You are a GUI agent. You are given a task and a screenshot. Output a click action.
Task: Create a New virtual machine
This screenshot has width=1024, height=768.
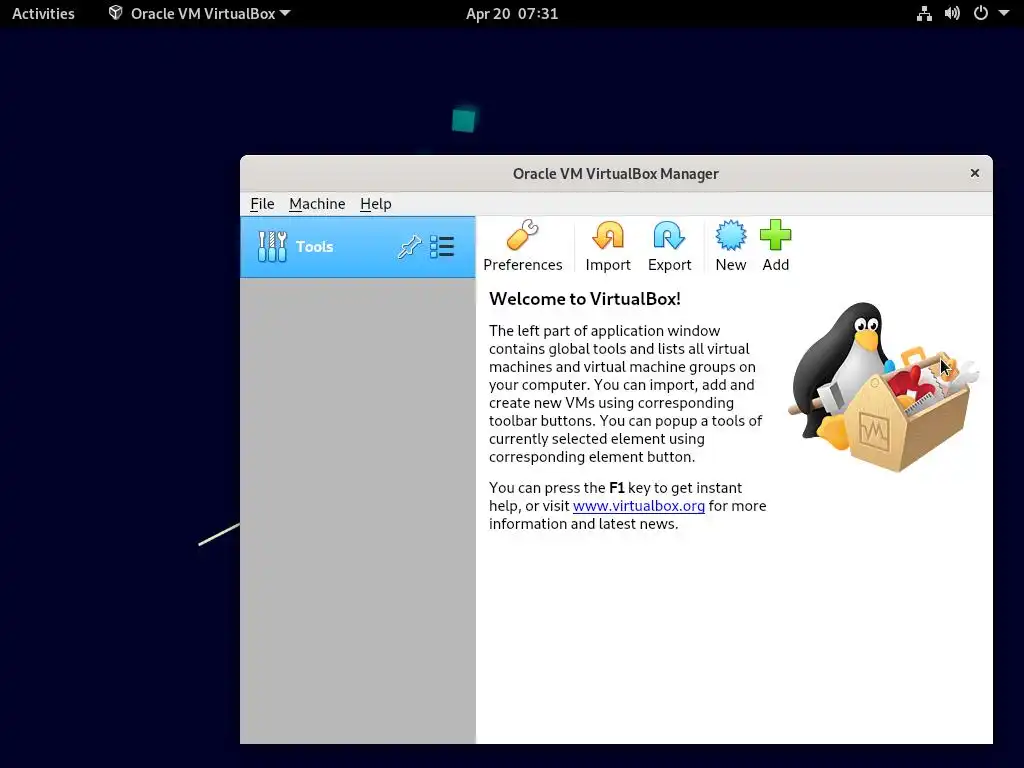coord(731,246)
